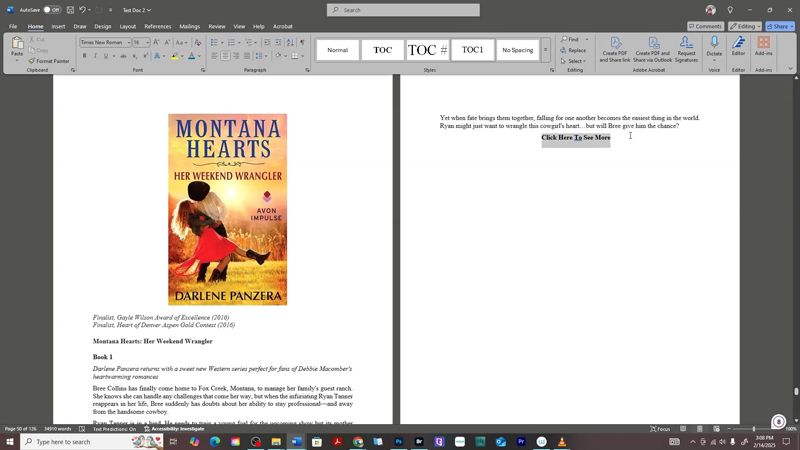Viewport: 800px width, 450px height.
Task: Open the Editor pane
Action: (x=738, y=46)
